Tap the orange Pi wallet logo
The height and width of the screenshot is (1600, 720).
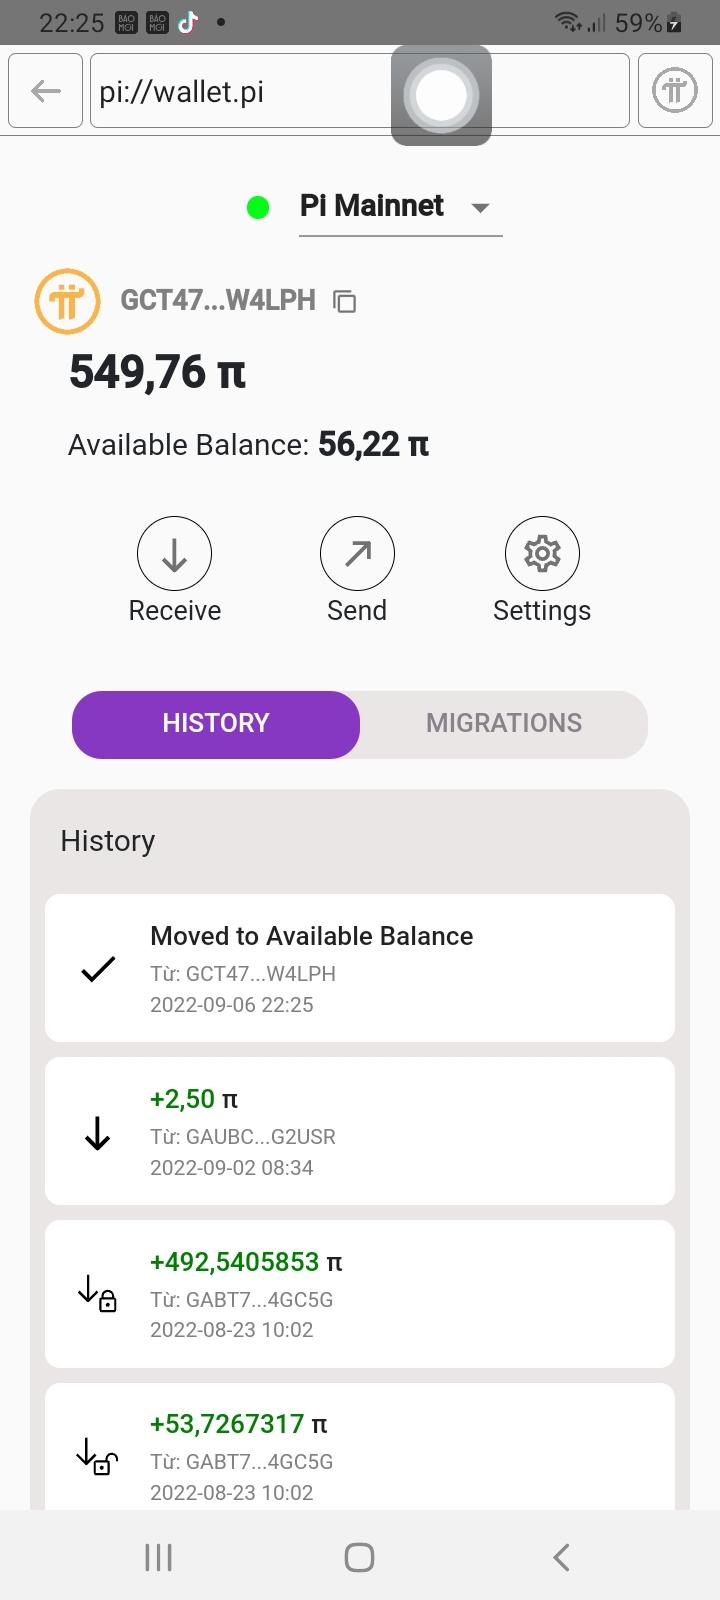point(67,301)
